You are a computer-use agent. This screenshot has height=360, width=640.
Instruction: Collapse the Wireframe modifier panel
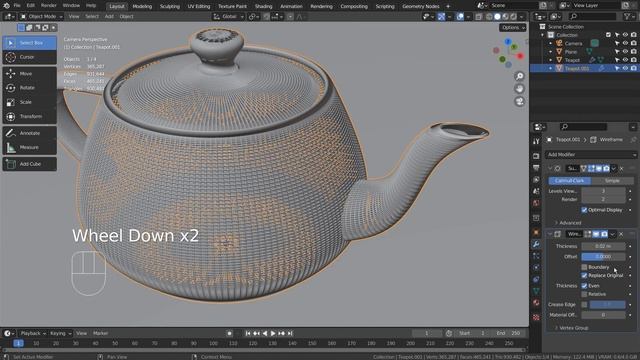pyautogui.click(x=550, y=234)
